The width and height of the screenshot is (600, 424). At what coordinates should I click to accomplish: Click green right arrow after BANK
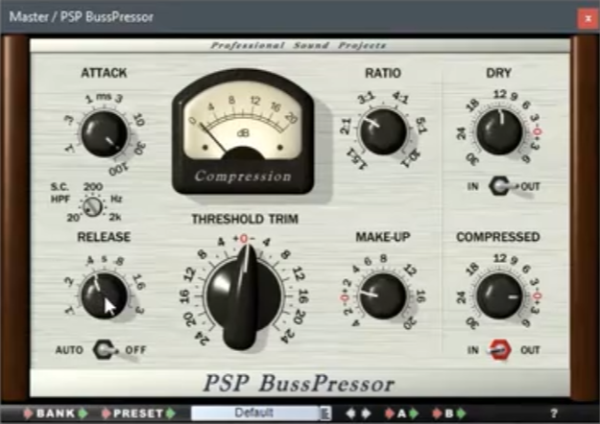(x=83, y=414)
